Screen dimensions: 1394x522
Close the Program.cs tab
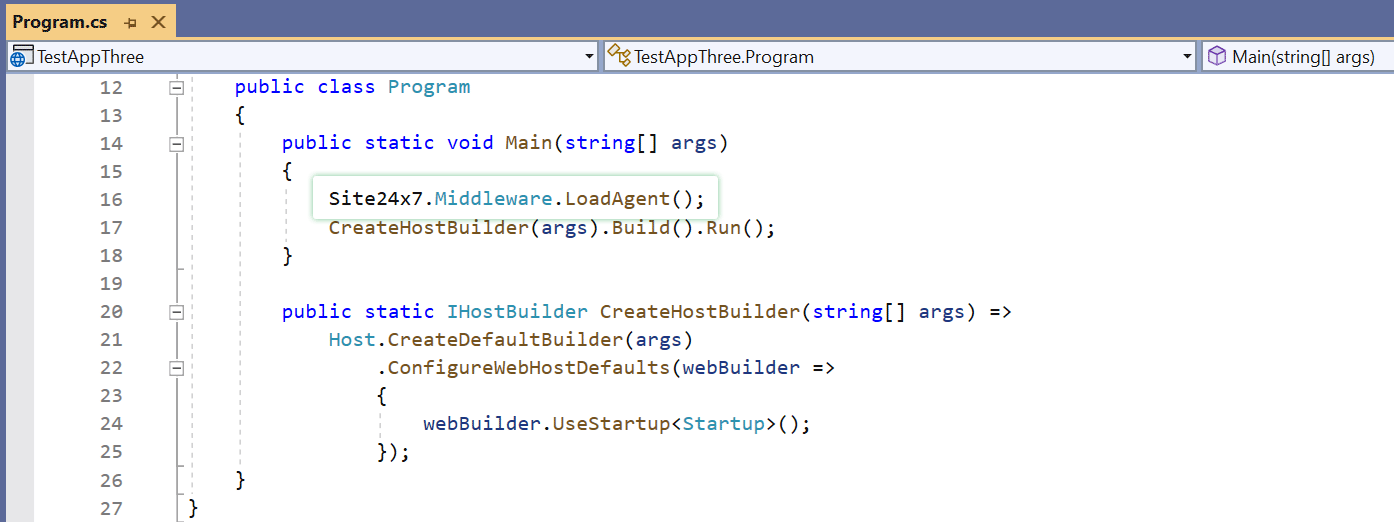[158, 22]
